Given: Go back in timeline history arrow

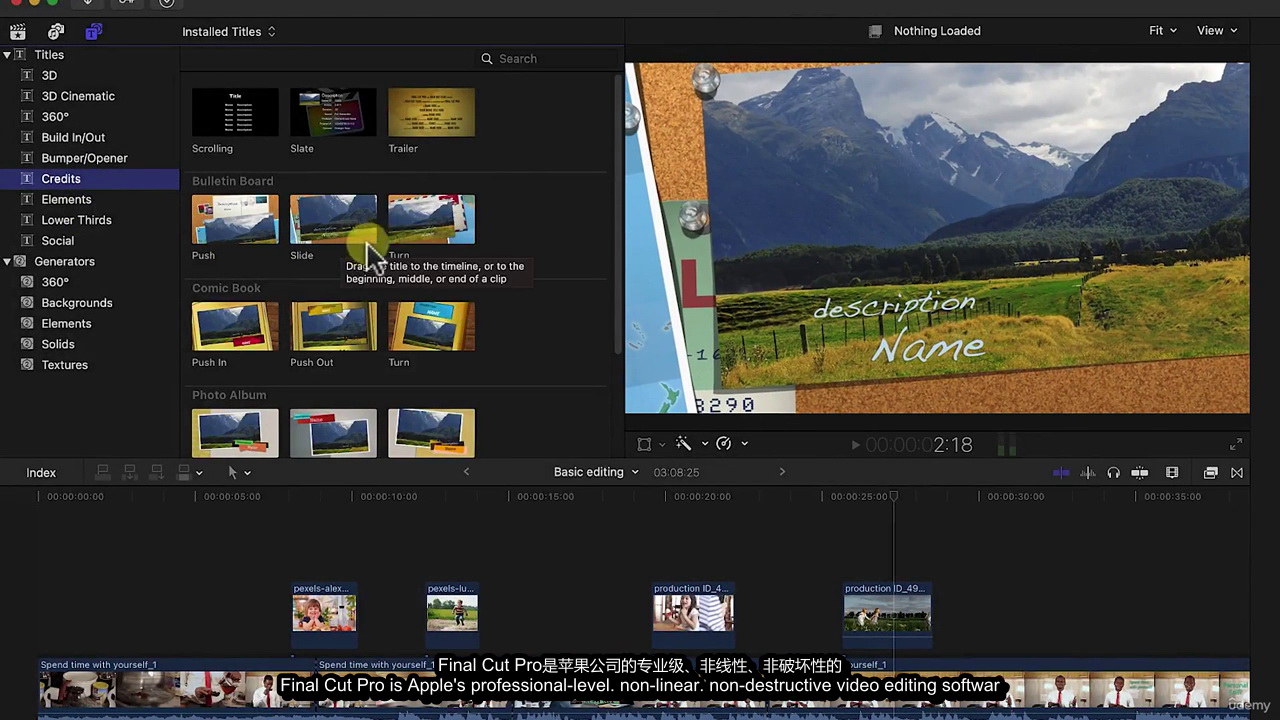Looking at the screenshot, I should coord(466,472).
